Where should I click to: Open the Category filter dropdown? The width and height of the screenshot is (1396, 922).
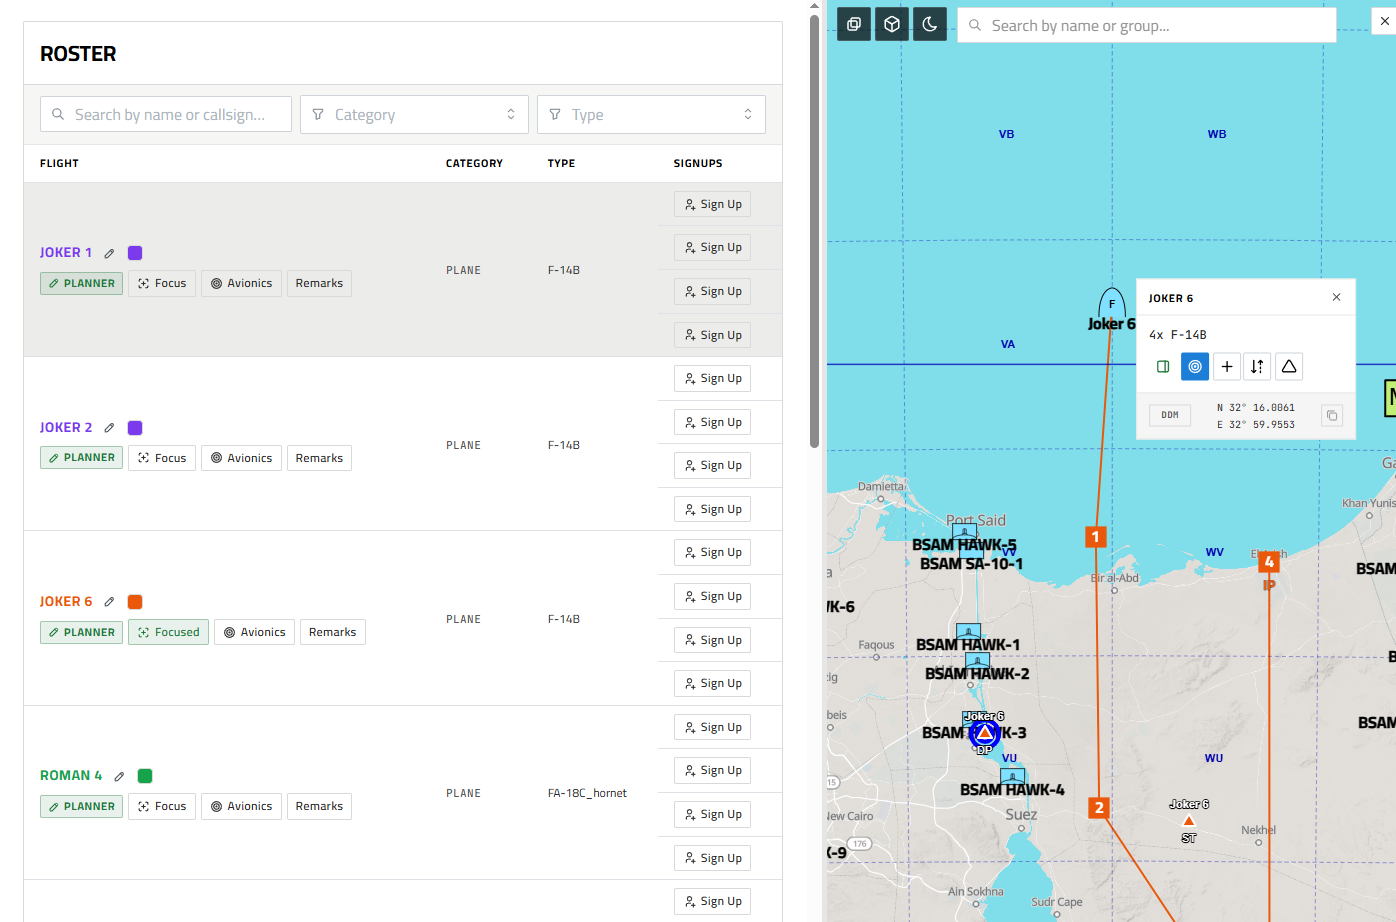click(x=414, y=114)
